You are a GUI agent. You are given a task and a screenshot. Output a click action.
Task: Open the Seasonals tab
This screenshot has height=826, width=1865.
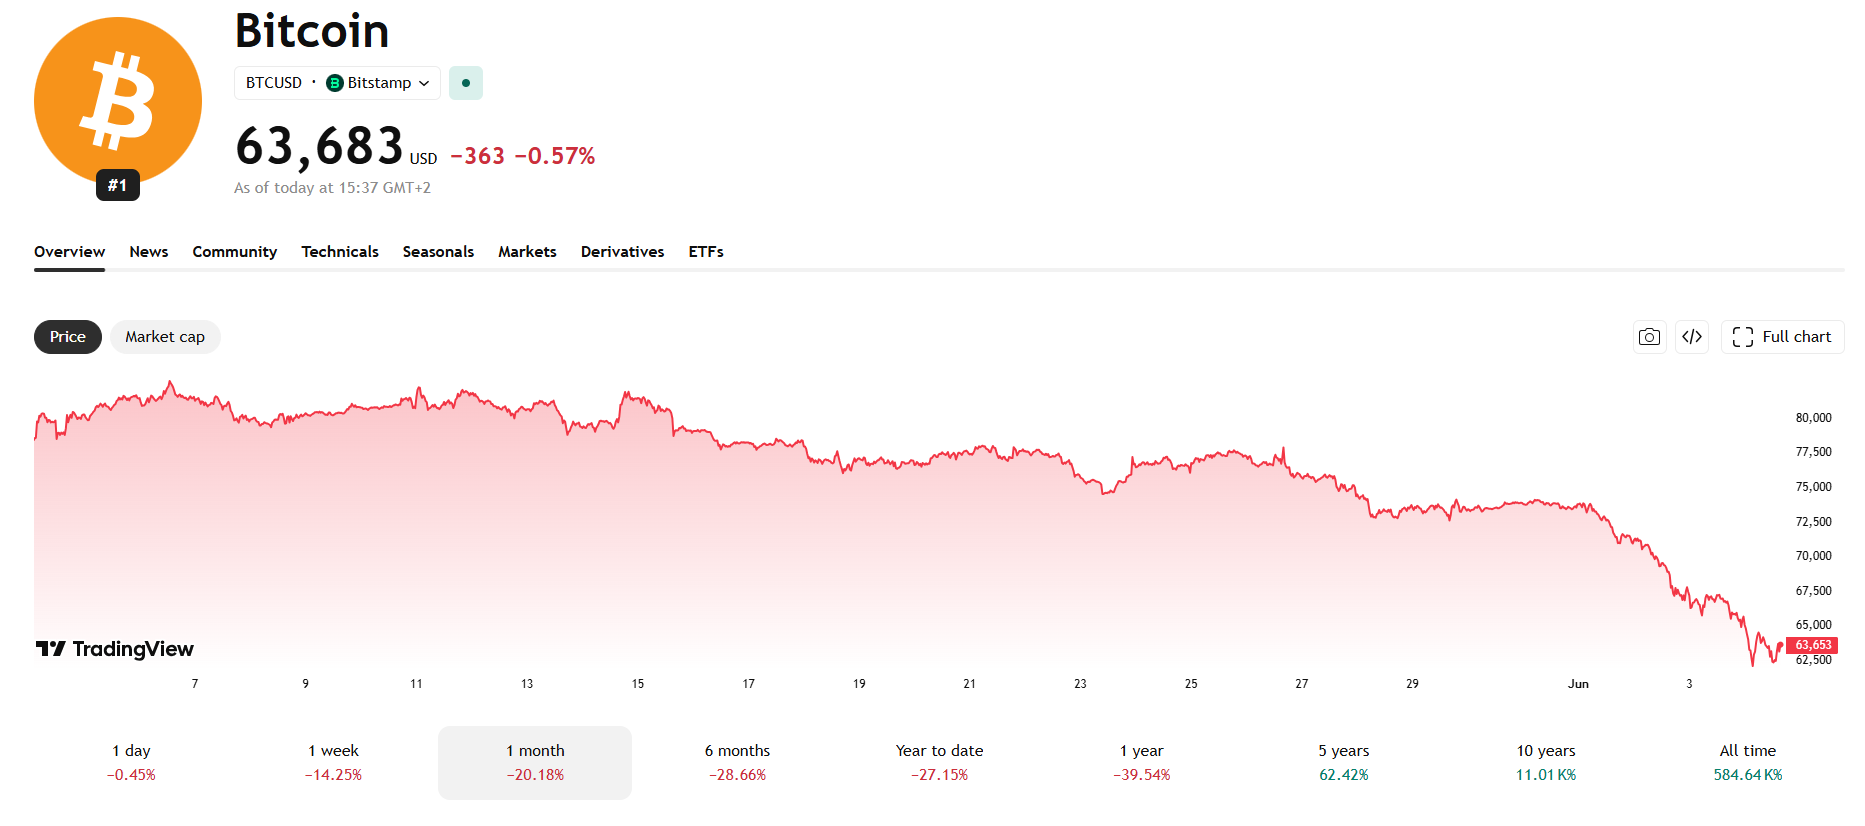tap(438, 252)
